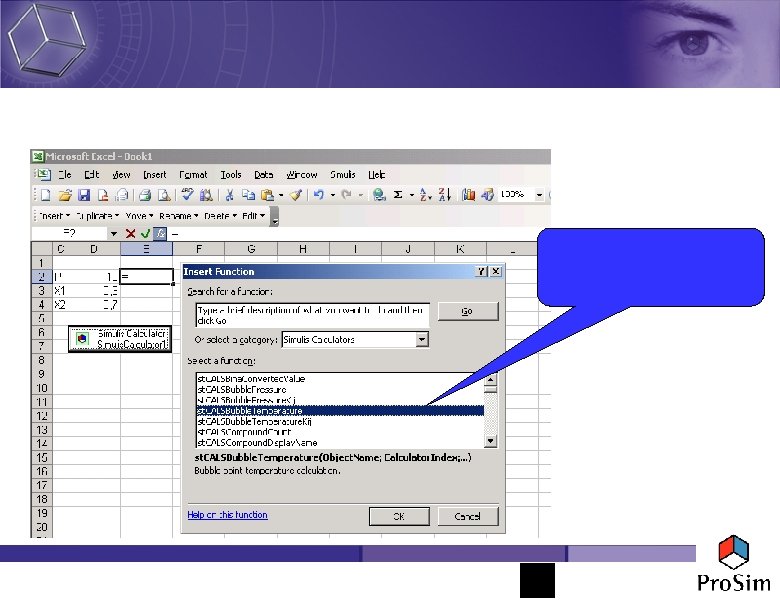The image size is (780, 600).
Task: Open the AutoSum functions dropdown arrow
Action: click(411, 196)
